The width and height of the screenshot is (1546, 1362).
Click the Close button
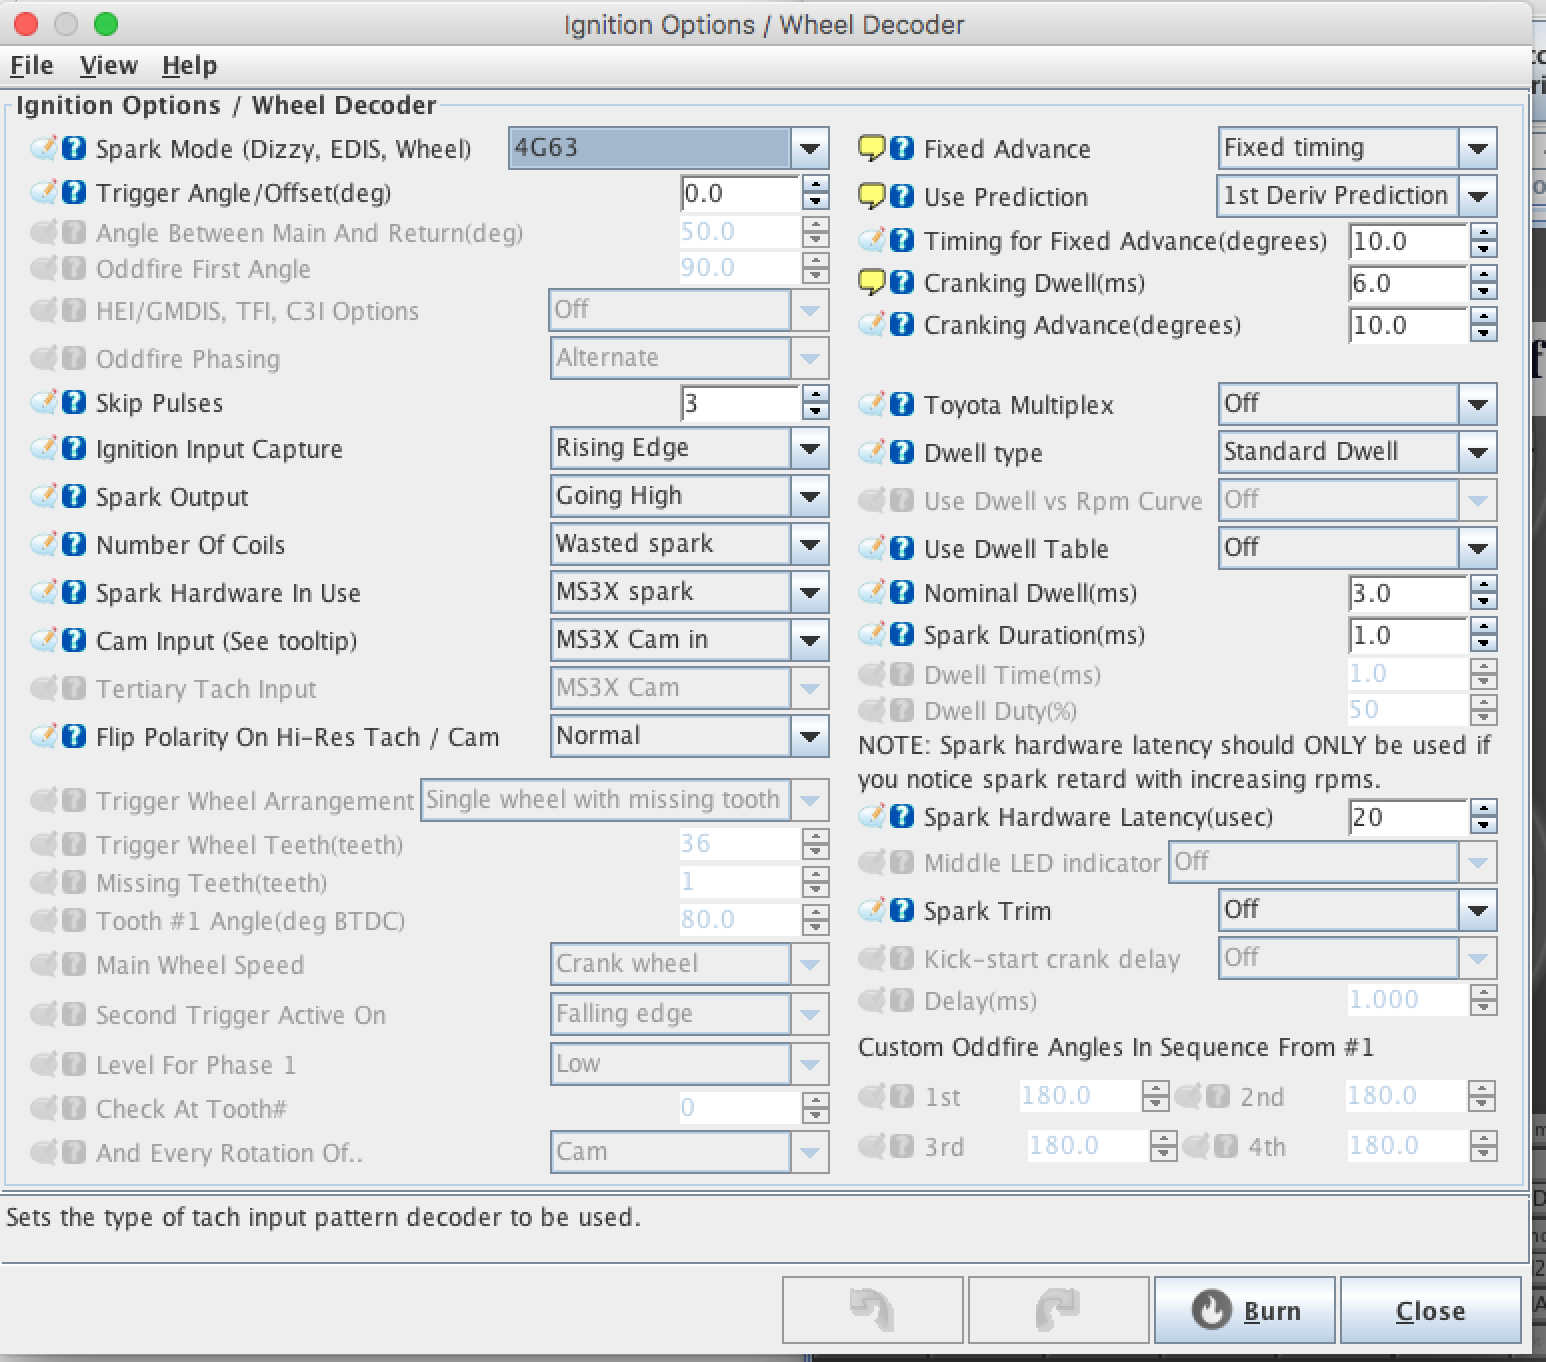[1430, 1310]
